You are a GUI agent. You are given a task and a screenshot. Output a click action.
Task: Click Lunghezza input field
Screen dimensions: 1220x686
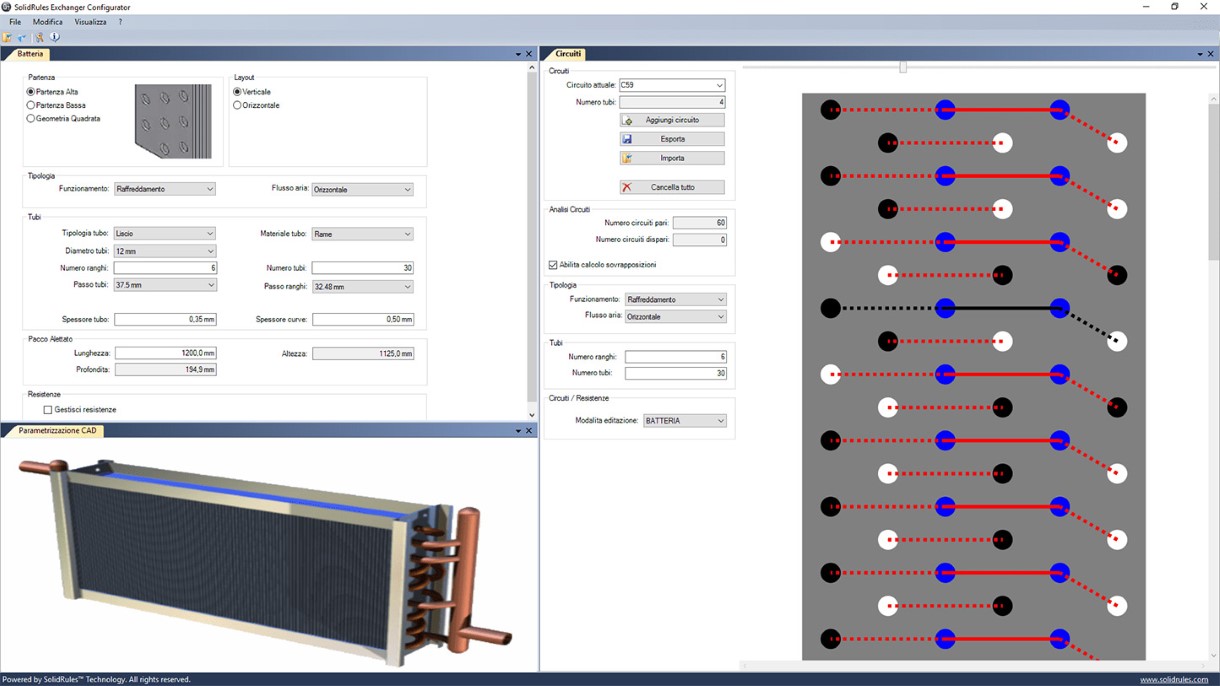click(165, 353)
